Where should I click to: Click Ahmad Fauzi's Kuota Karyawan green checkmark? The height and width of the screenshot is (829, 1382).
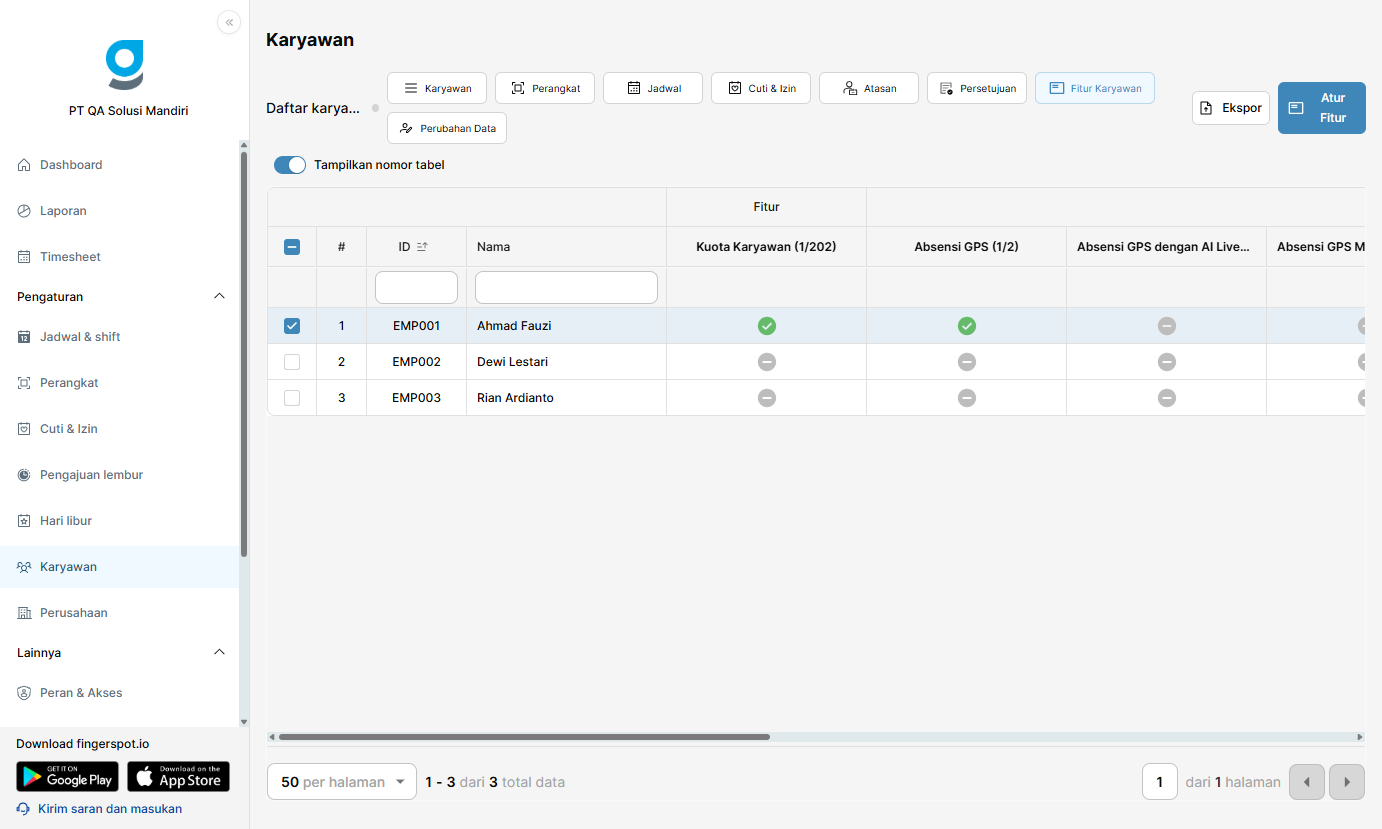coord(767,326)
